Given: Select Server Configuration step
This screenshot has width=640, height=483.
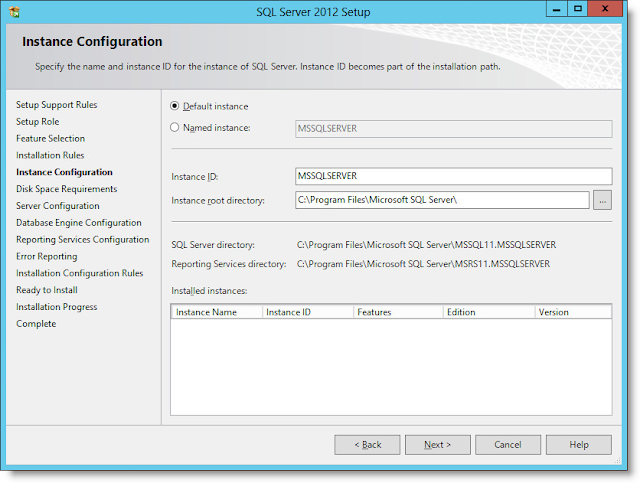Looking at the screenshot, I should tap(58, 206).
